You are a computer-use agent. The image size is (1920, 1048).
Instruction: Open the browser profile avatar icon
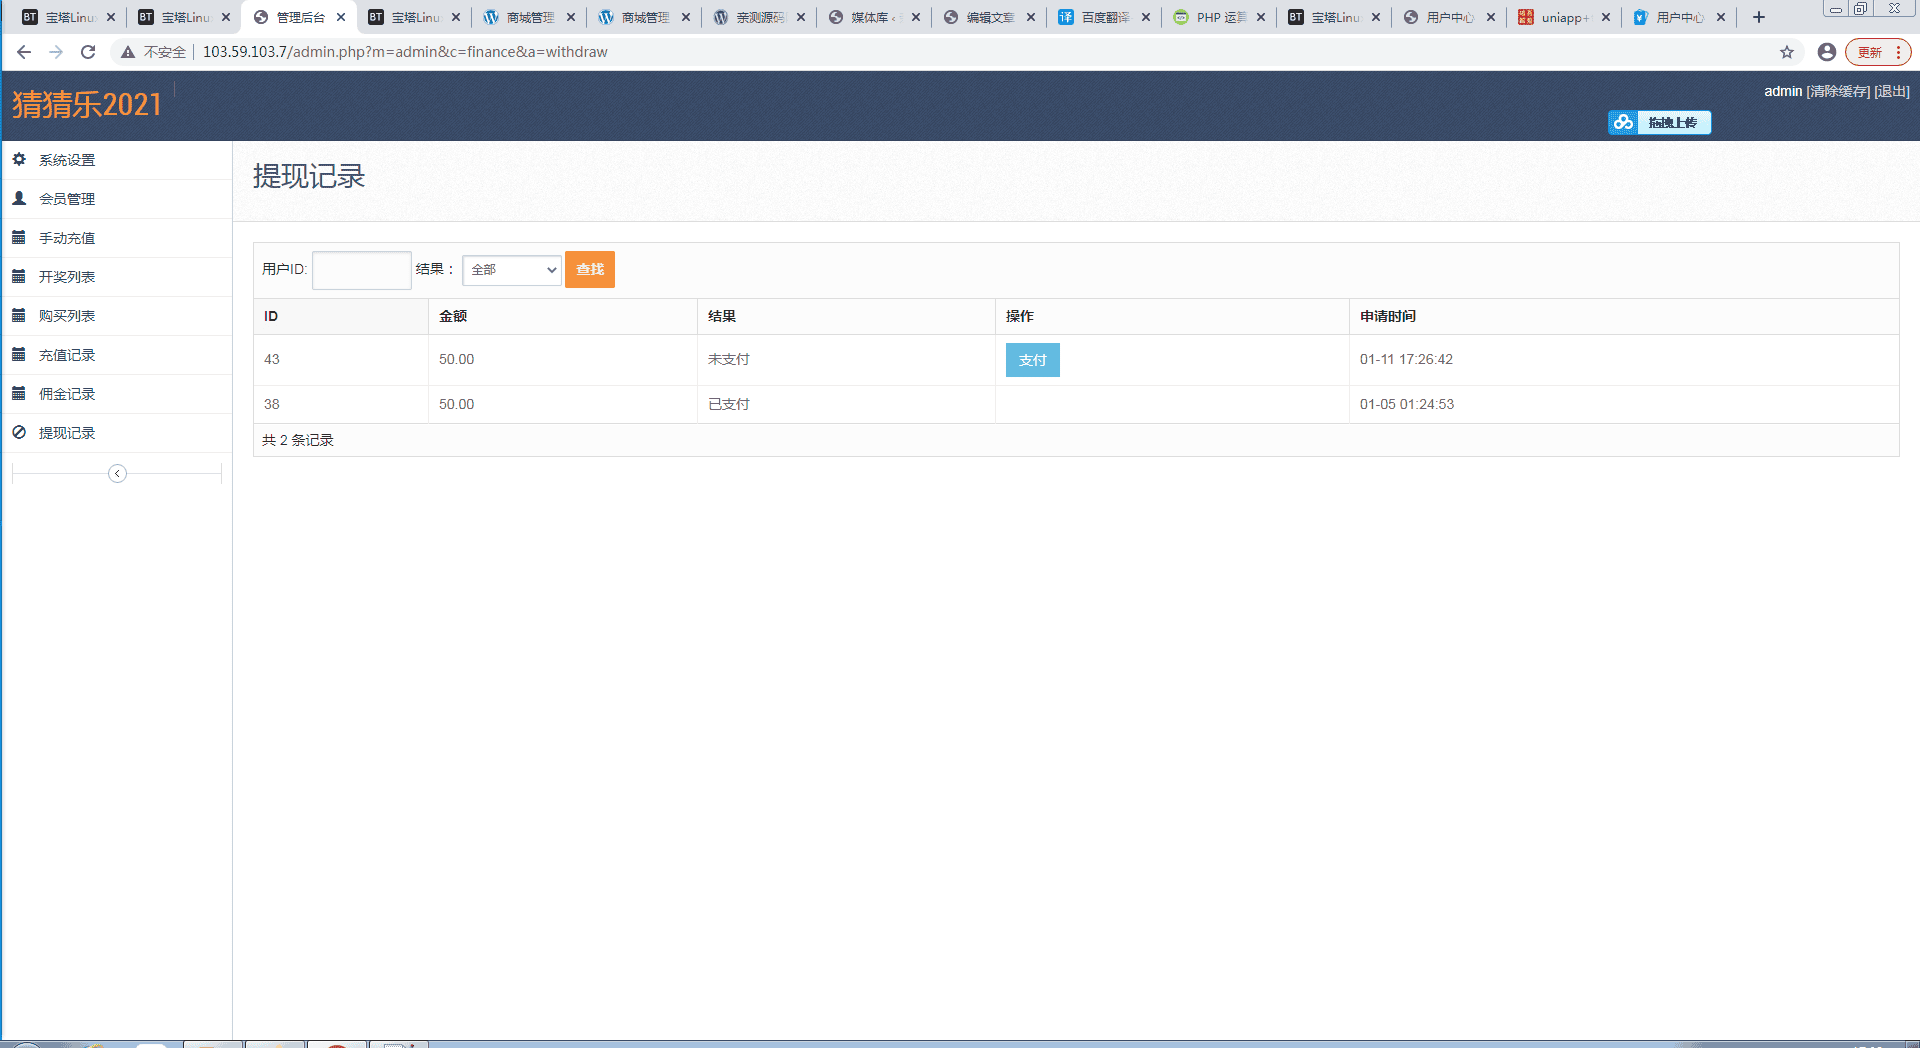coord(1827,52)
